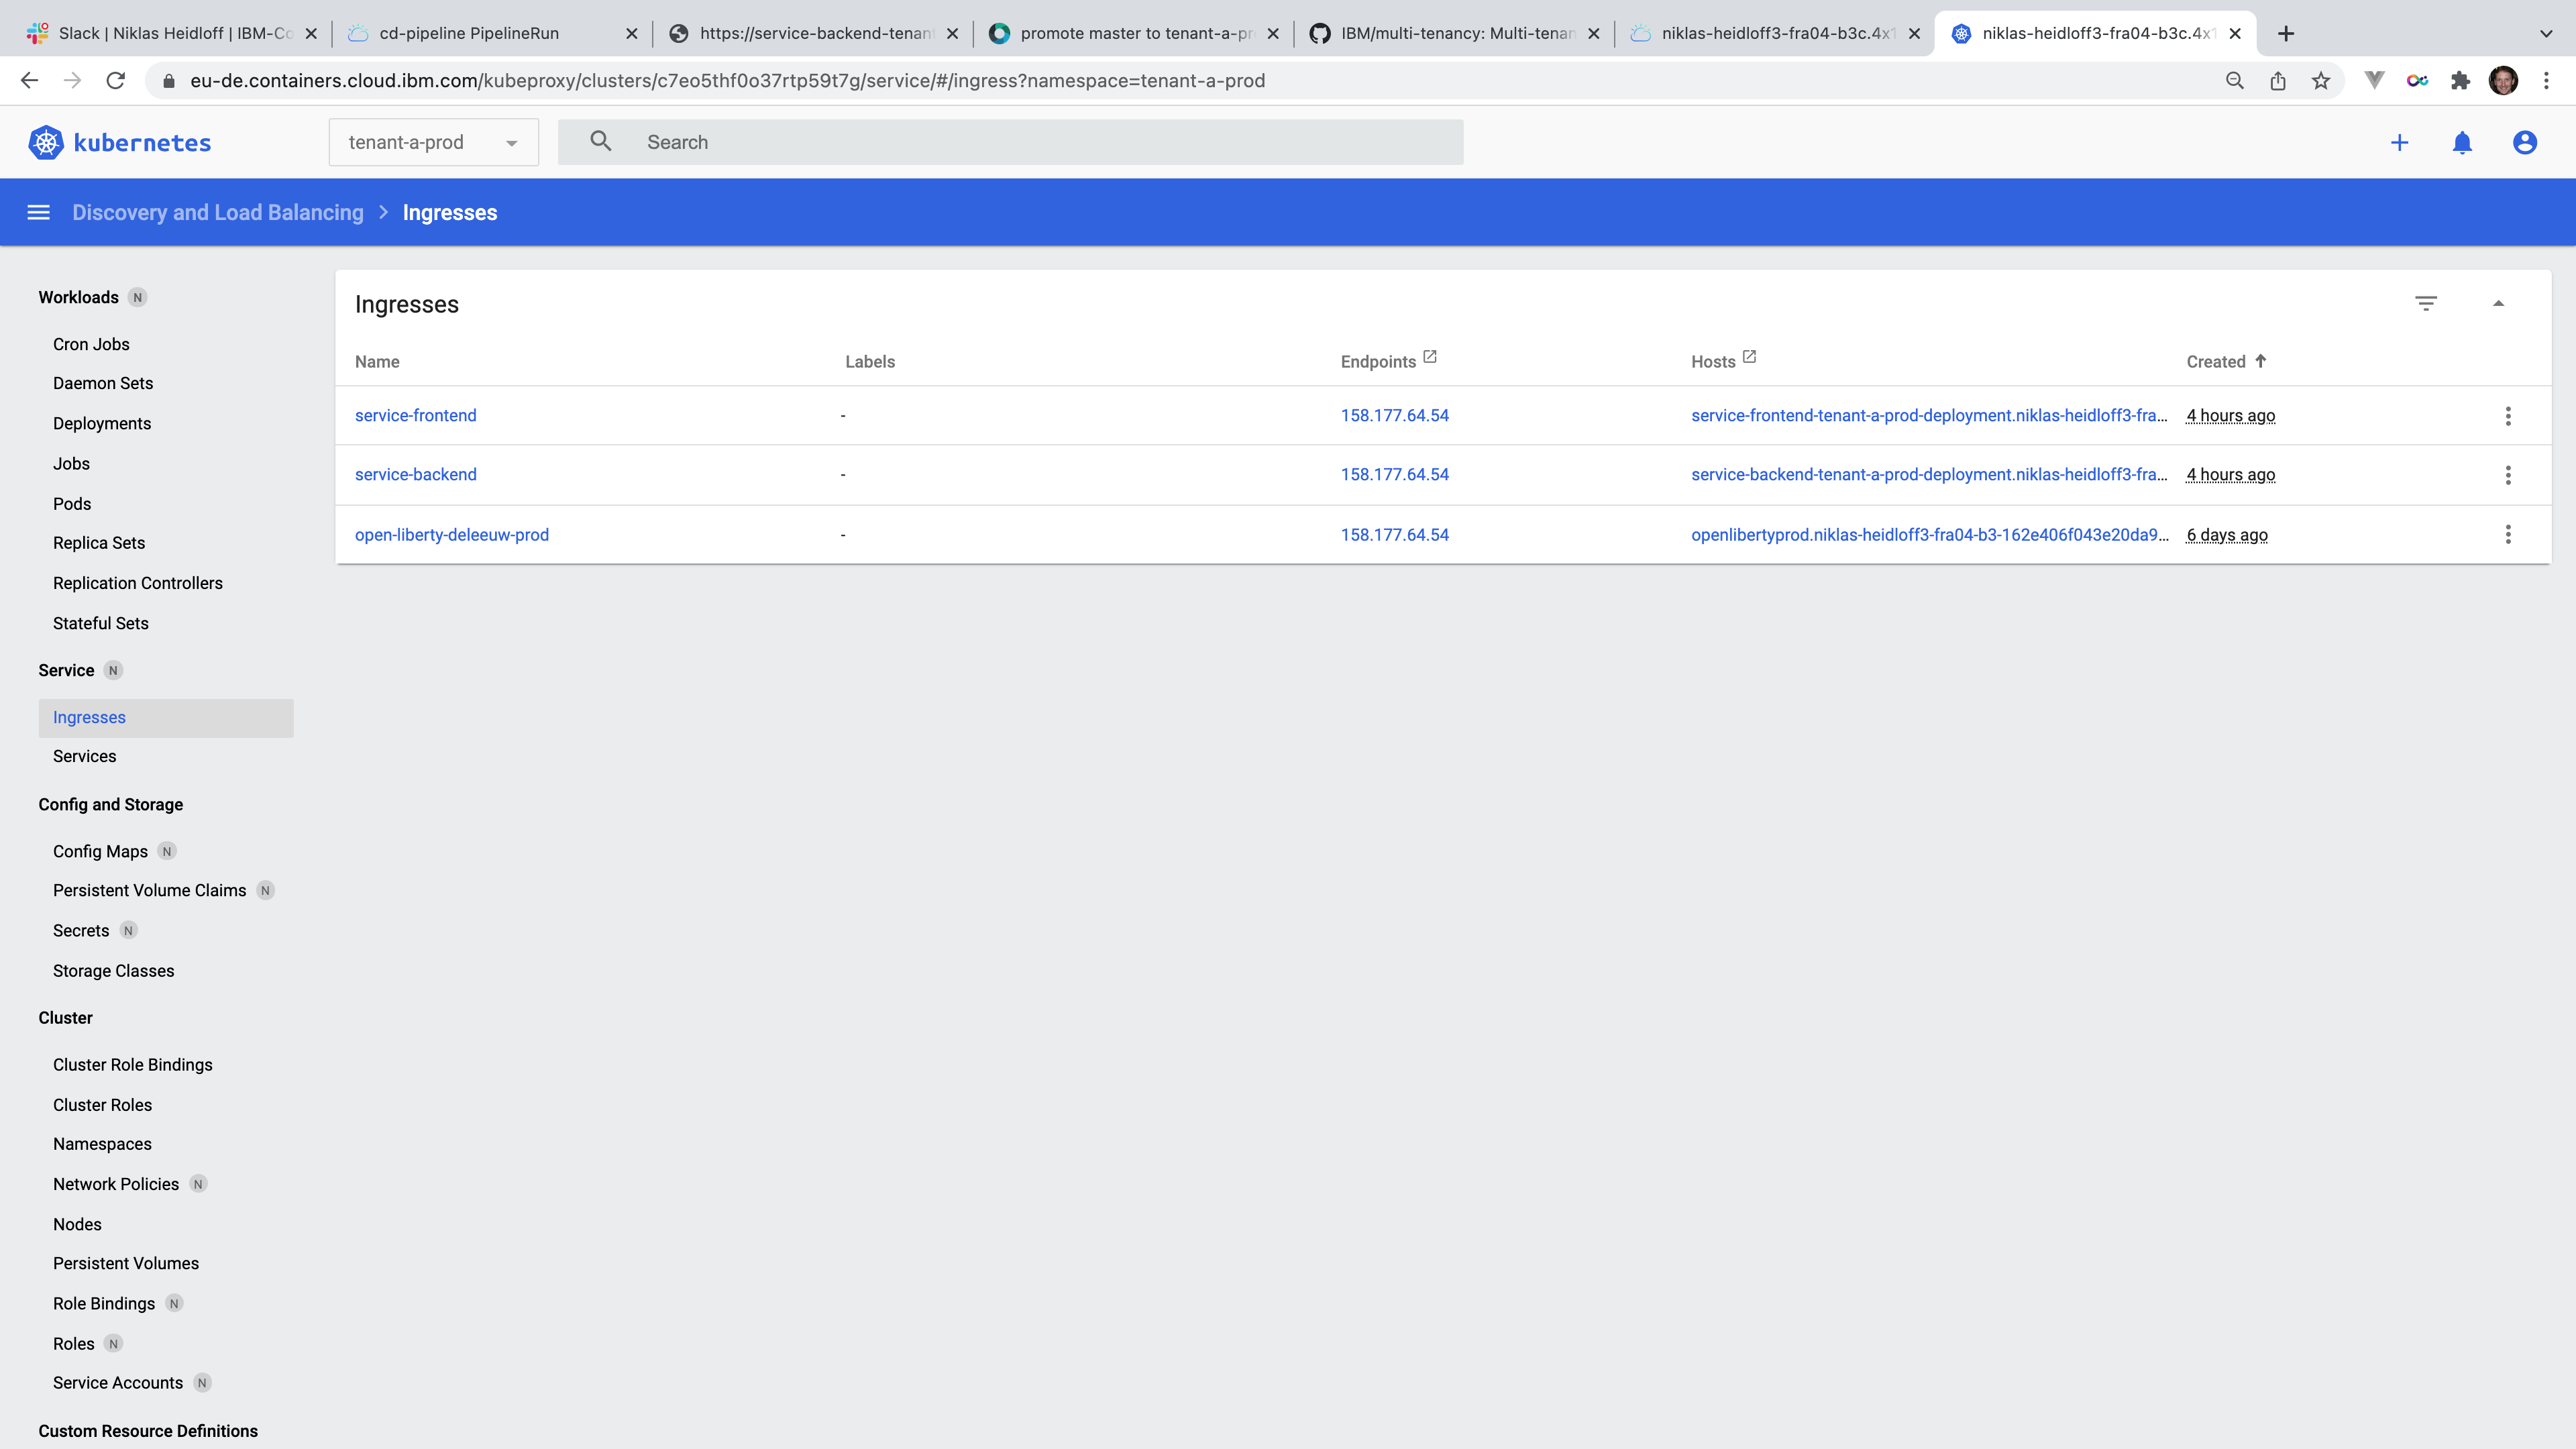Click the filter icon in Ingresses card
The width and height of the screenshot is (2576, 1449).
(2426, 303)
